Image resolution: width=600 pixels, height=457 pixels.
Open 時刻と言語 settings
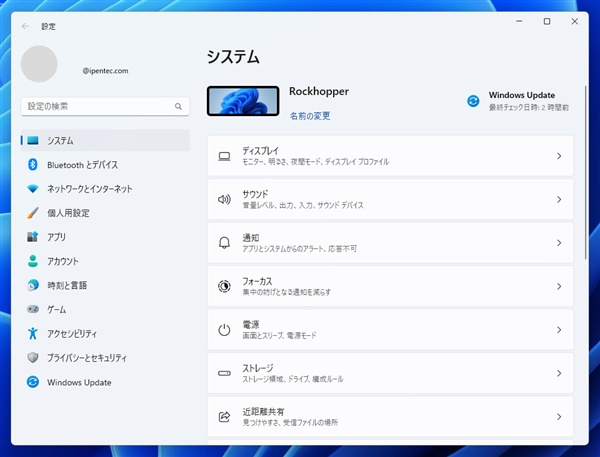[105, 285]
